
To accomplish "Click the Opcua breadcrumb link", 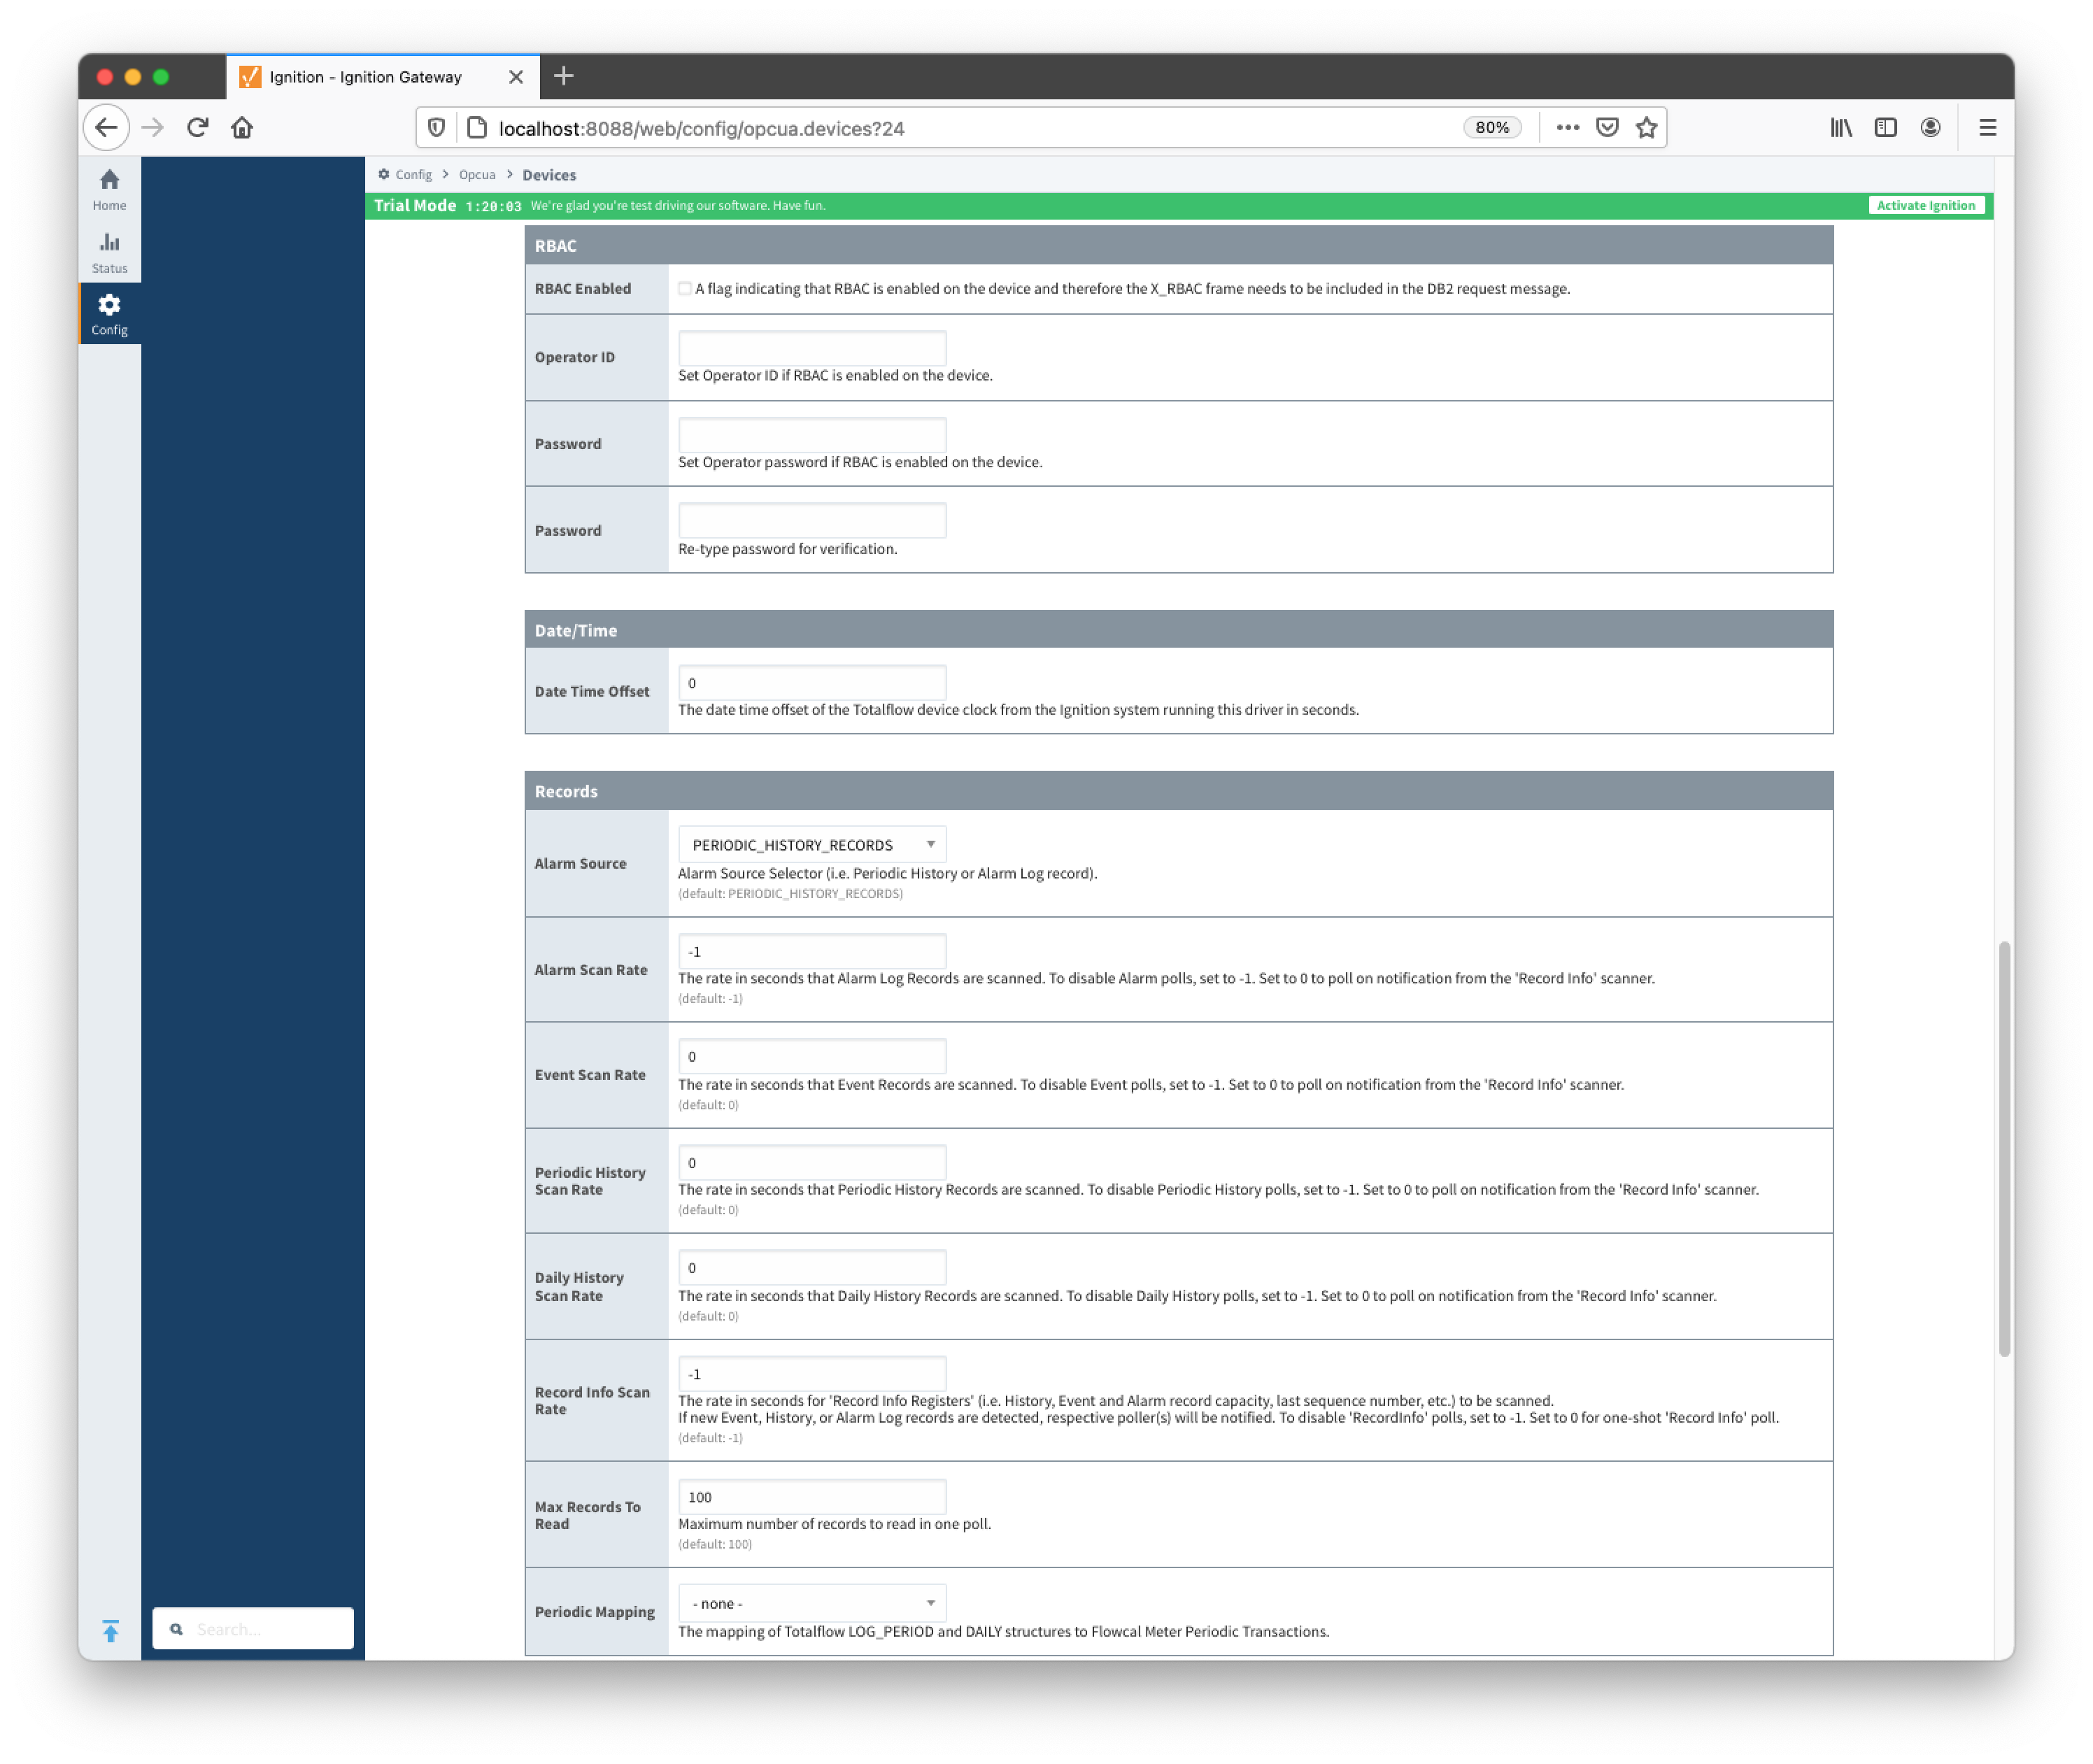I will pos(477,175).
